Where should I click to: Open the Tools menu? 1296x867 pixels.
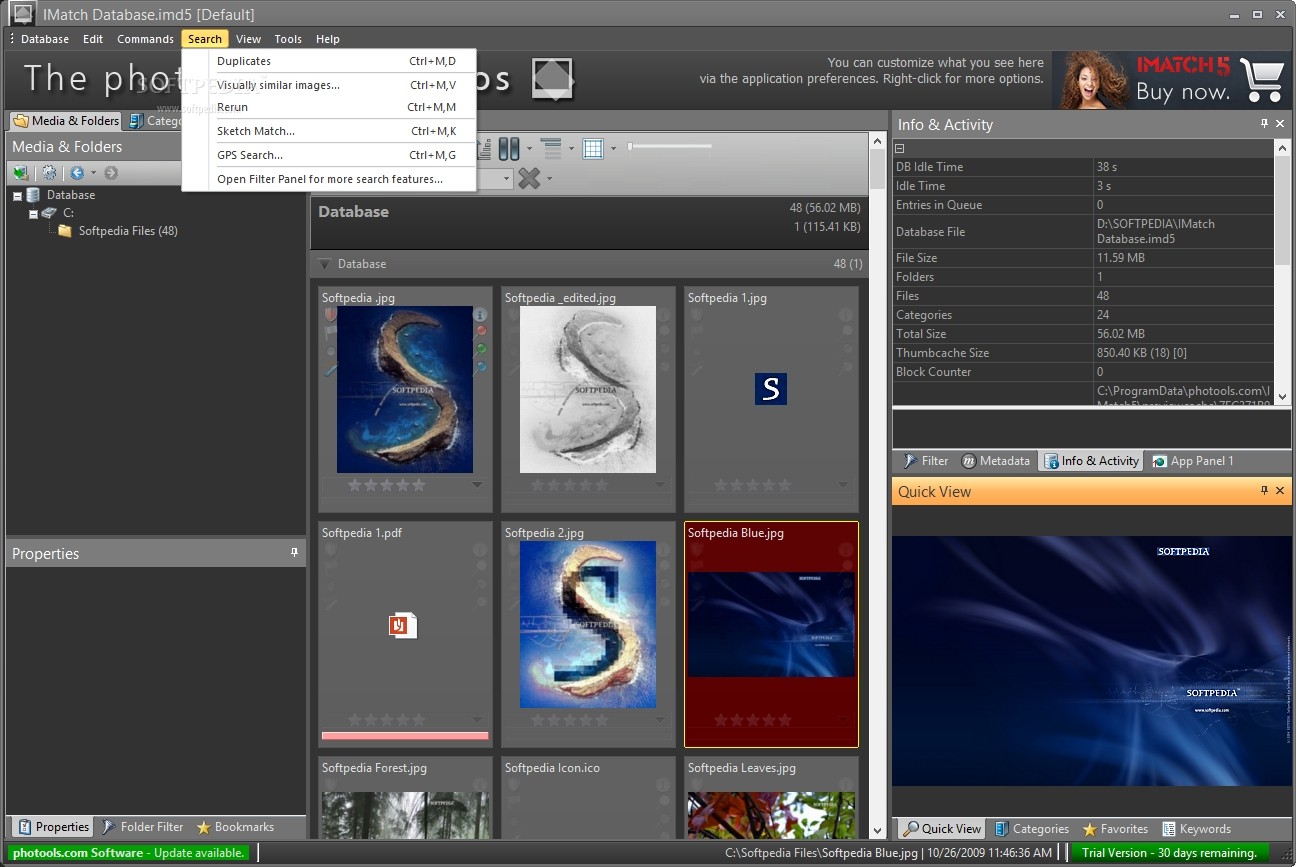coord(288,39)
